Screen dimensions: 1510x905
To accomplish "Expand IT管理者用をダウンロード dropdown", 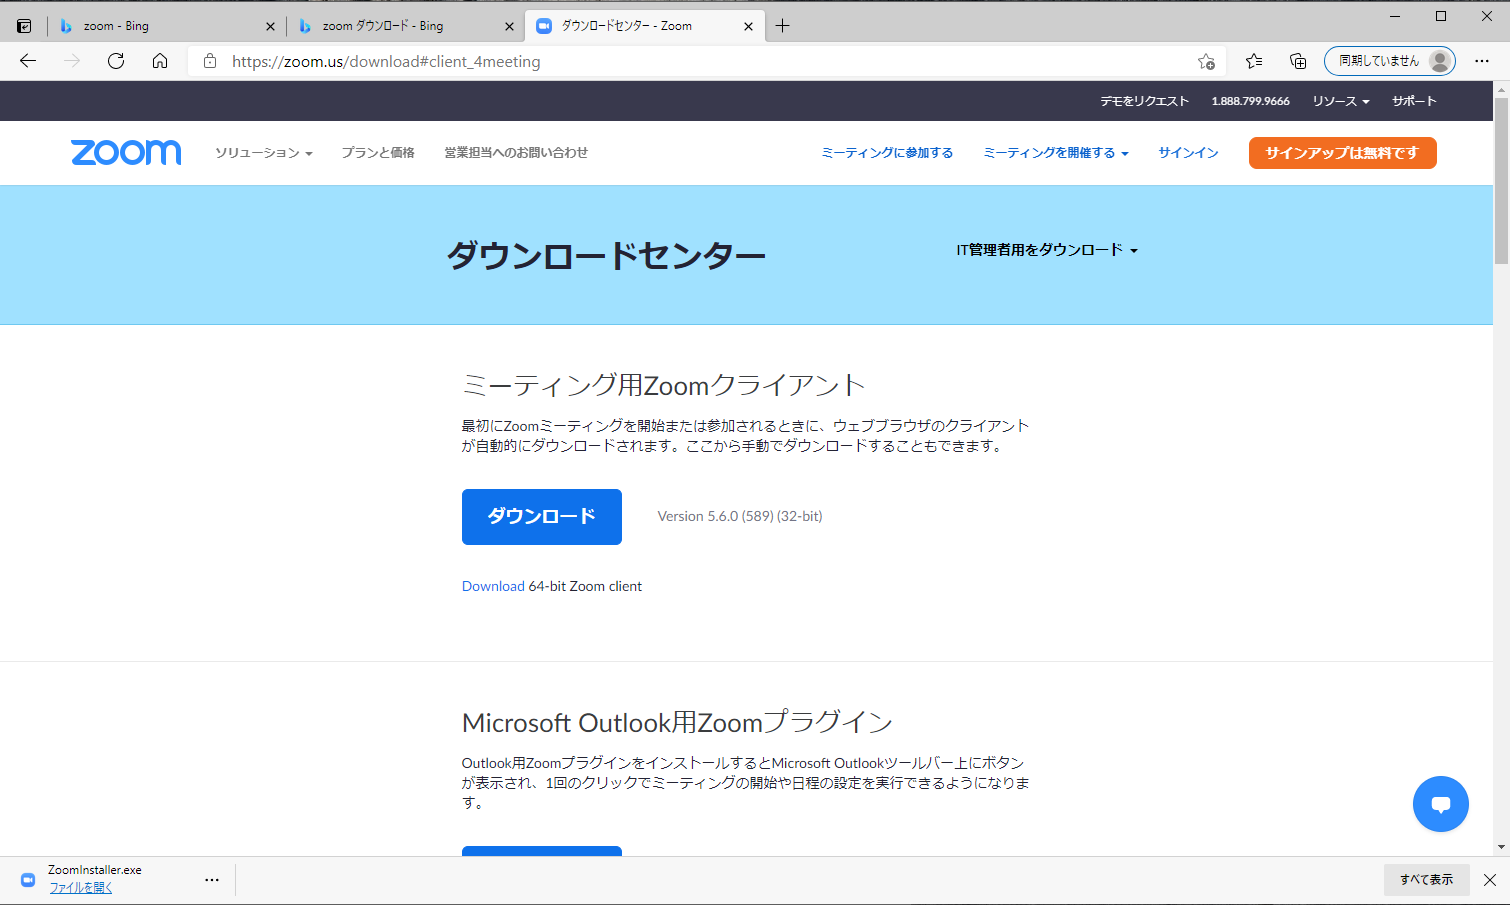I will point(1047,250).
